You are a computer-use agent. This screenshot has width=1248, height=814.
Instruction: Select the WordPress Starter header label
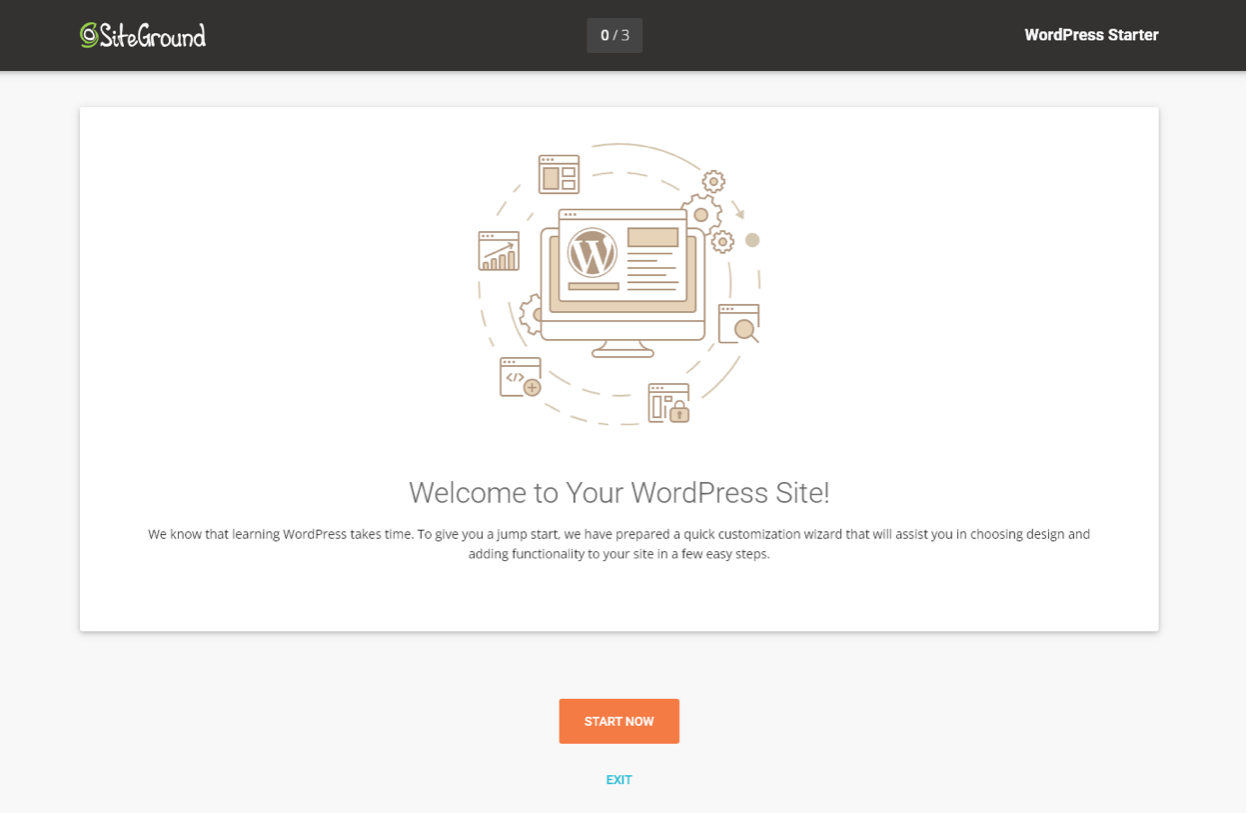pyautogui.click(x=1091, y=34)
